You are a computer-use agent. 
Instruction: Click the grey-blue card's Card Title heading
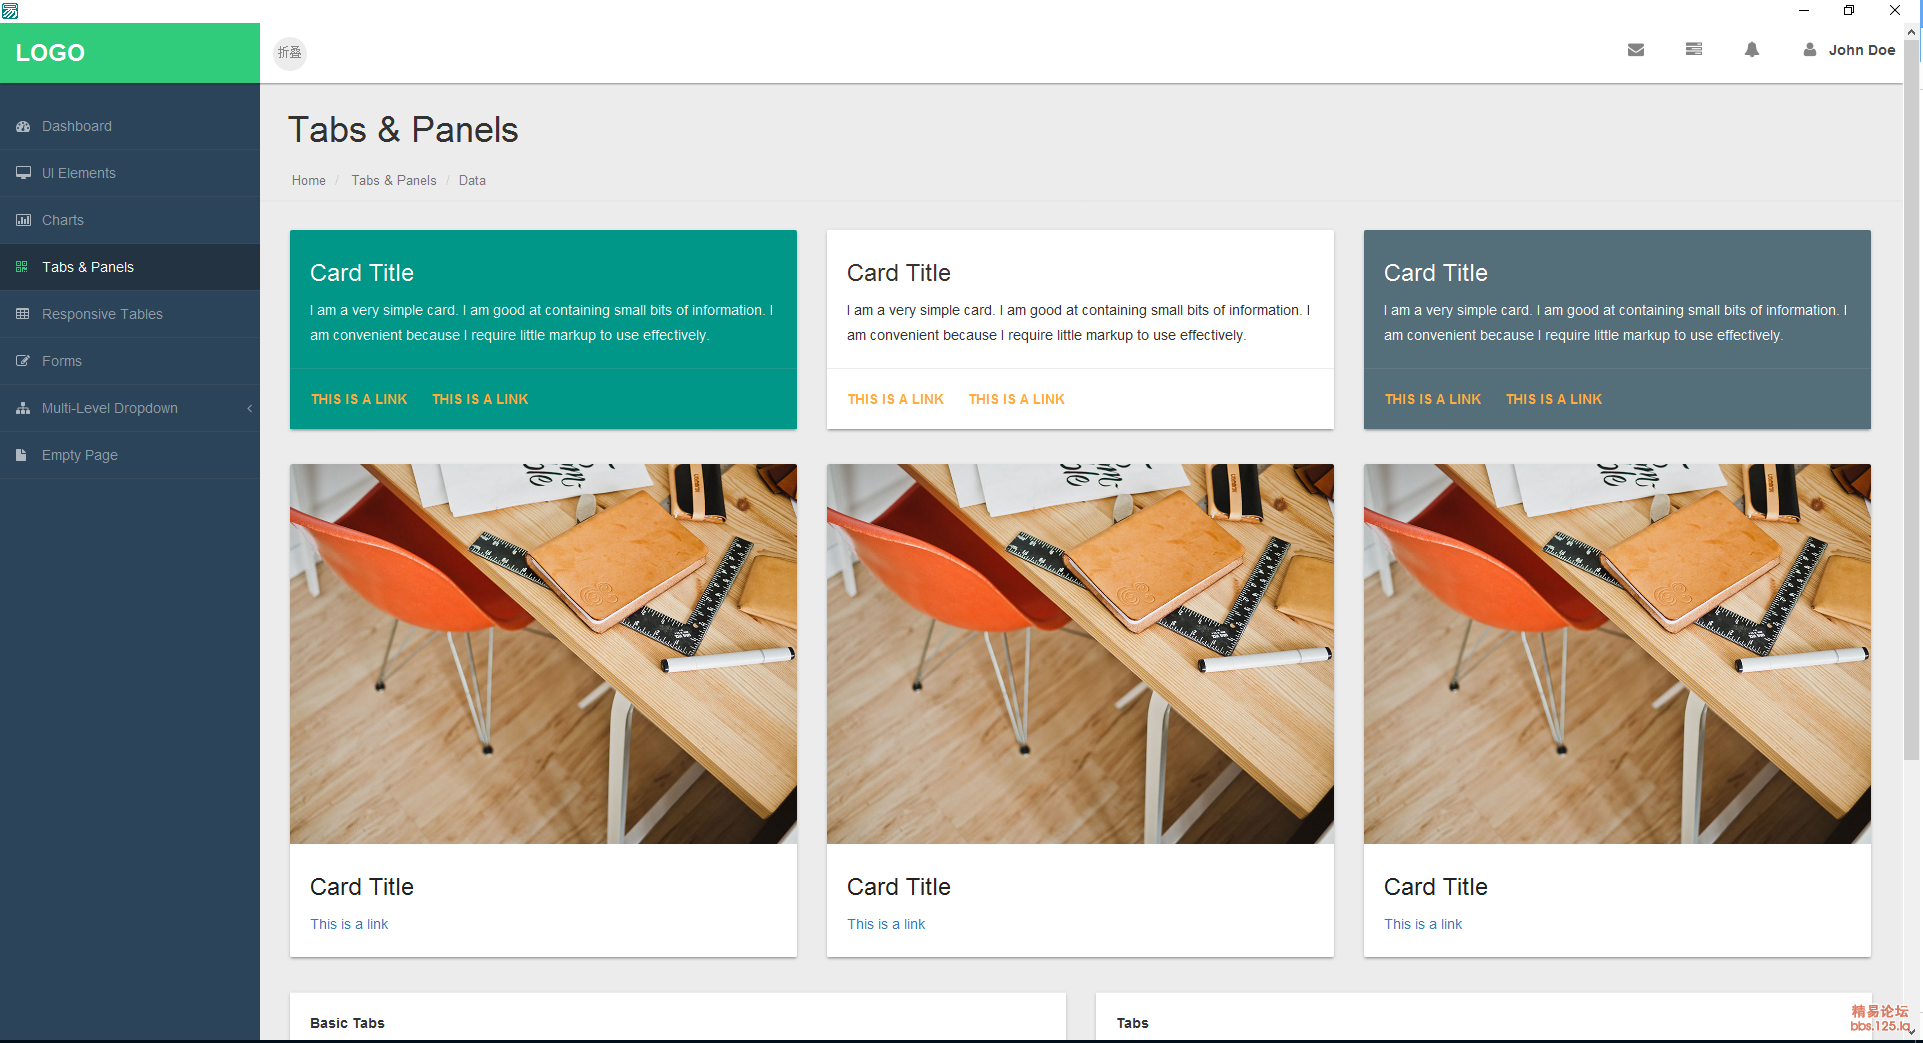tap(1436, 273)
